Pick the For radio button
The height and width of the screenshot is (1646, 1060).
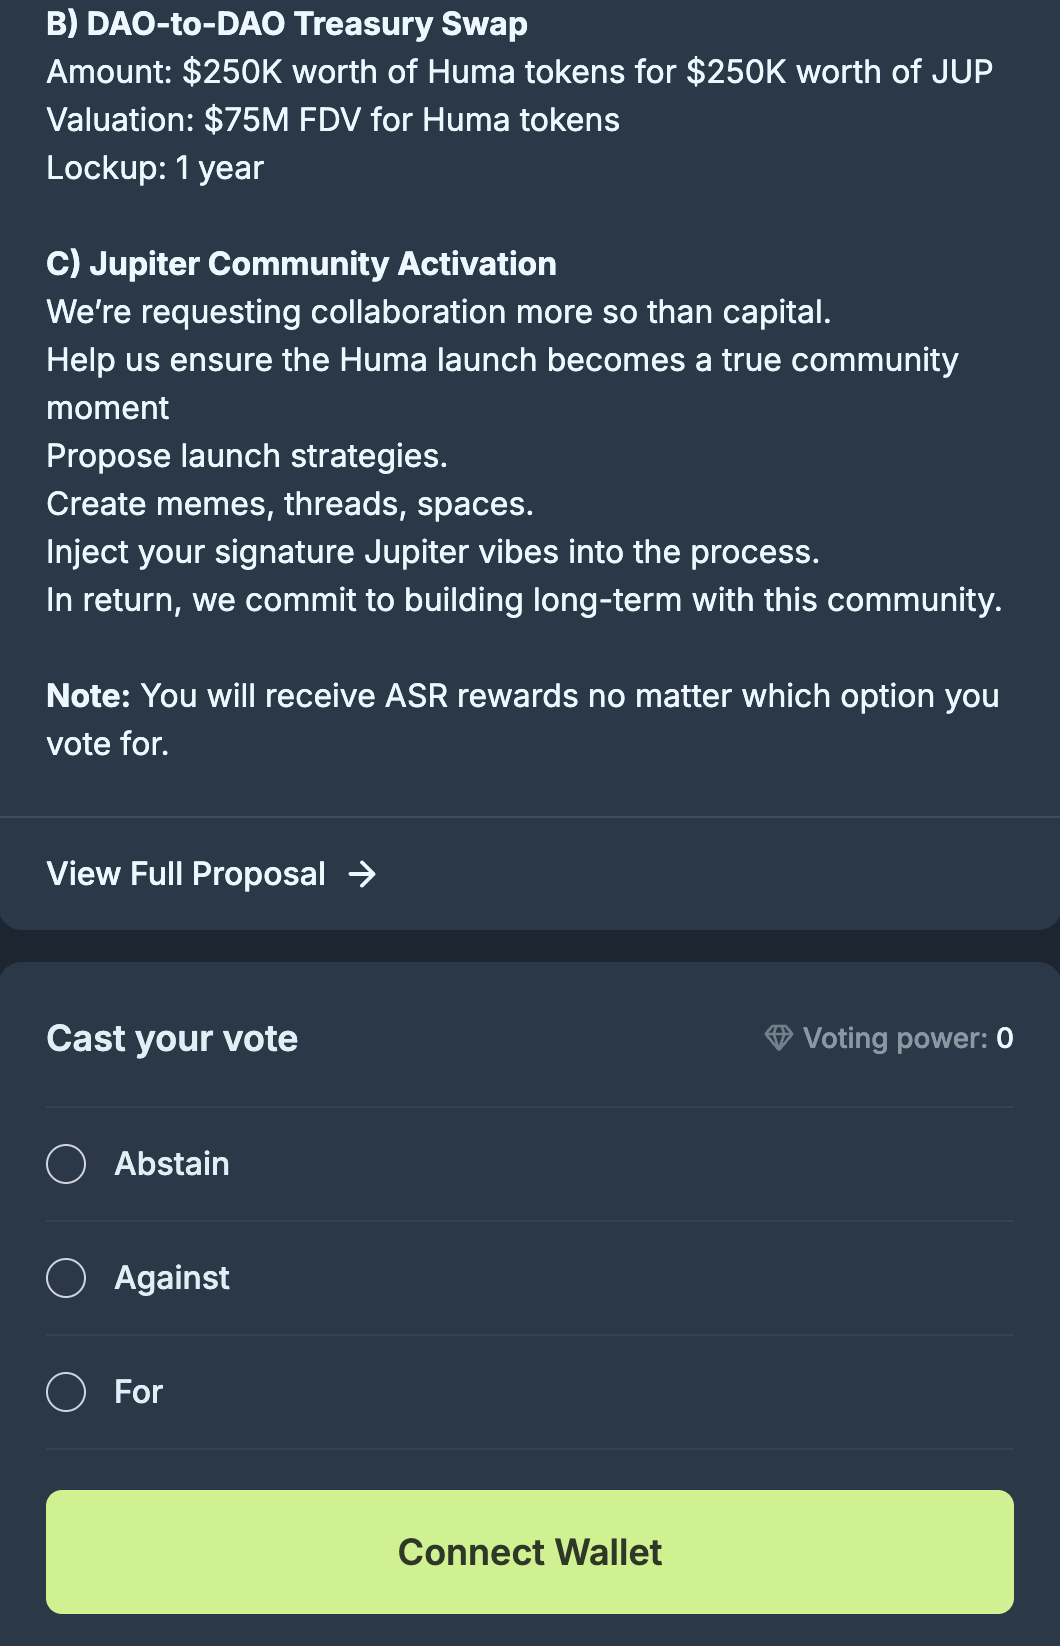(x=66, y=1392)
